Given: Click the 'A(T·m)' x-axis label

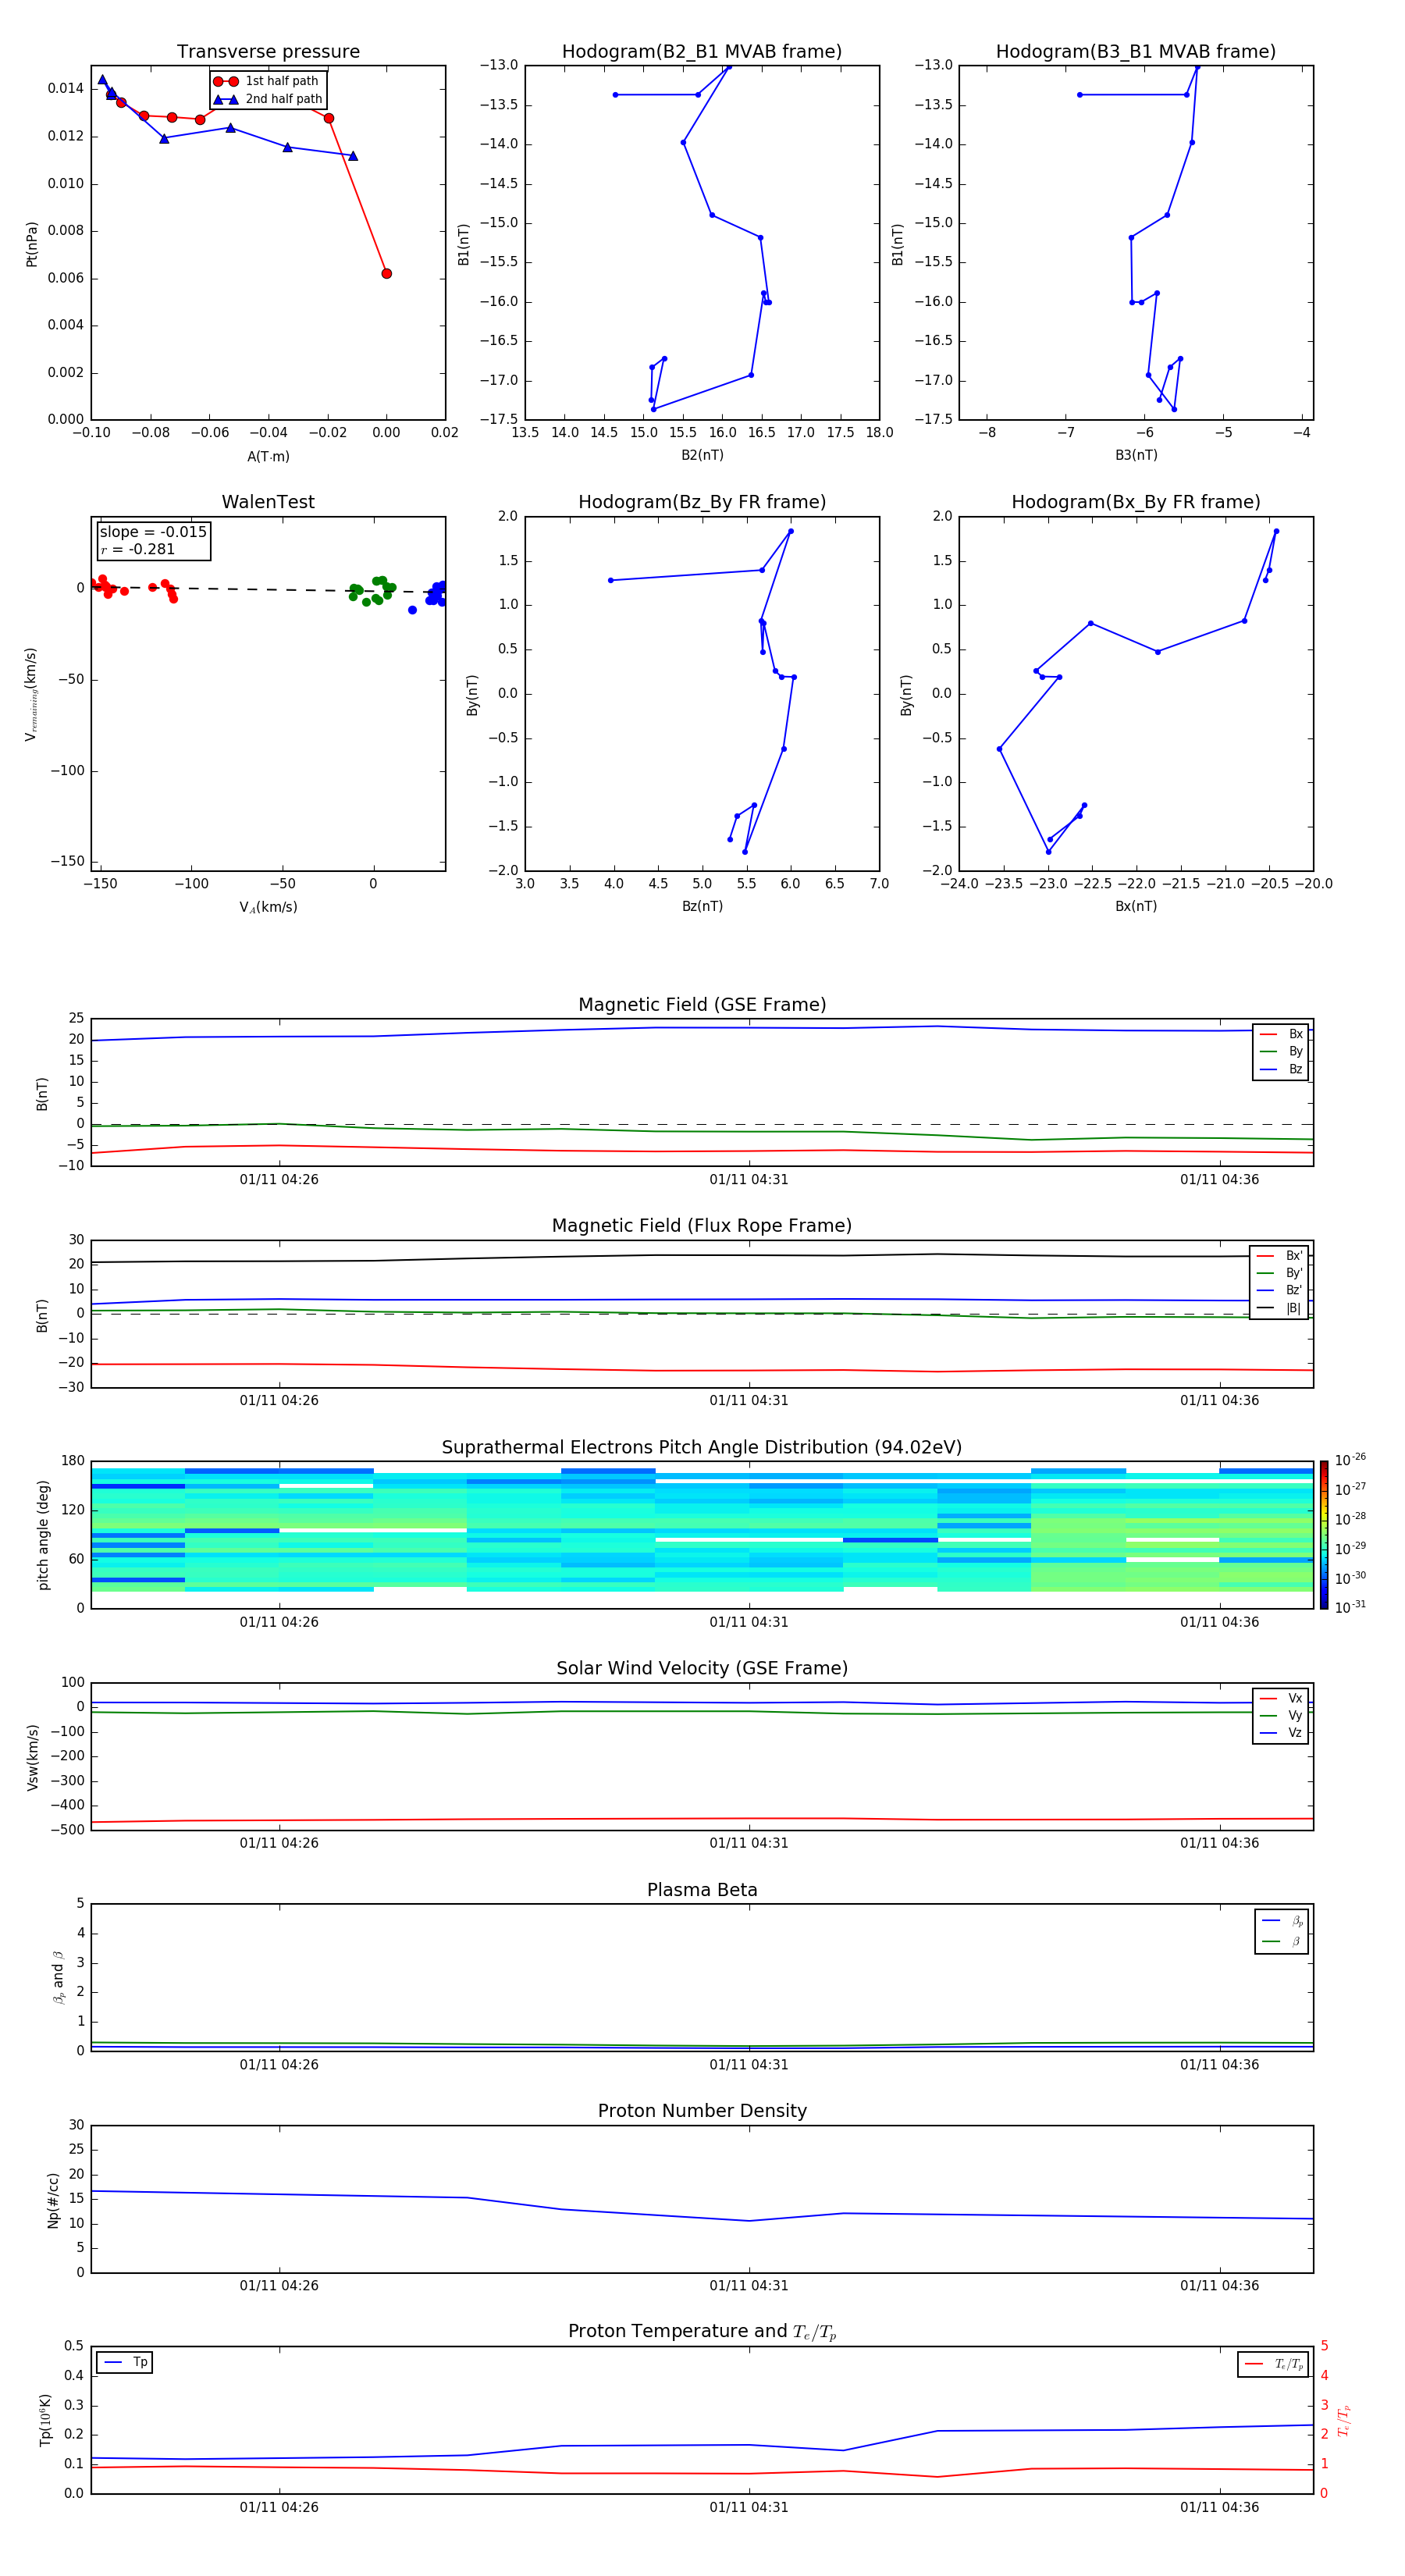Looking at the screenshot, I should (268, 457).
